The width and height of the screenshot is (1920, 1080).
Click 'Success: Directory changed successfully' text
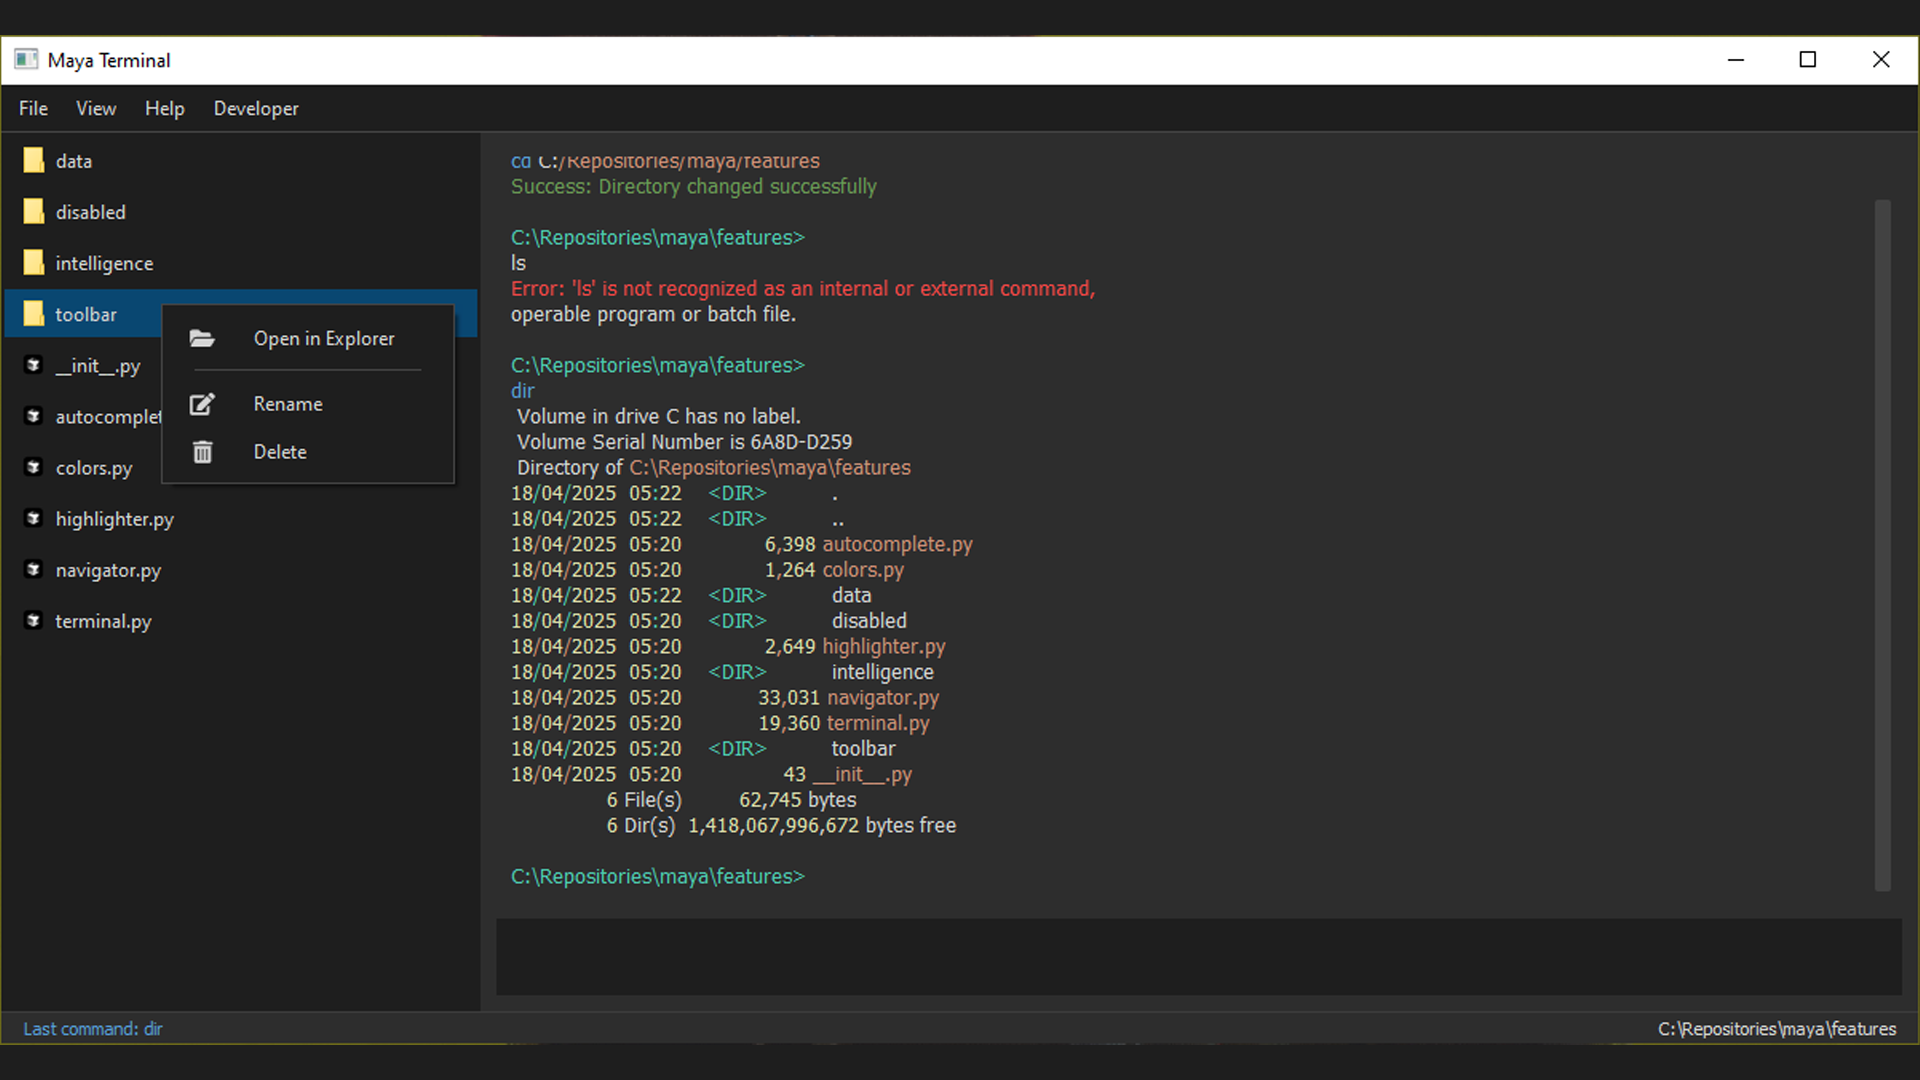pyautogui.click(x=693, y=187)
